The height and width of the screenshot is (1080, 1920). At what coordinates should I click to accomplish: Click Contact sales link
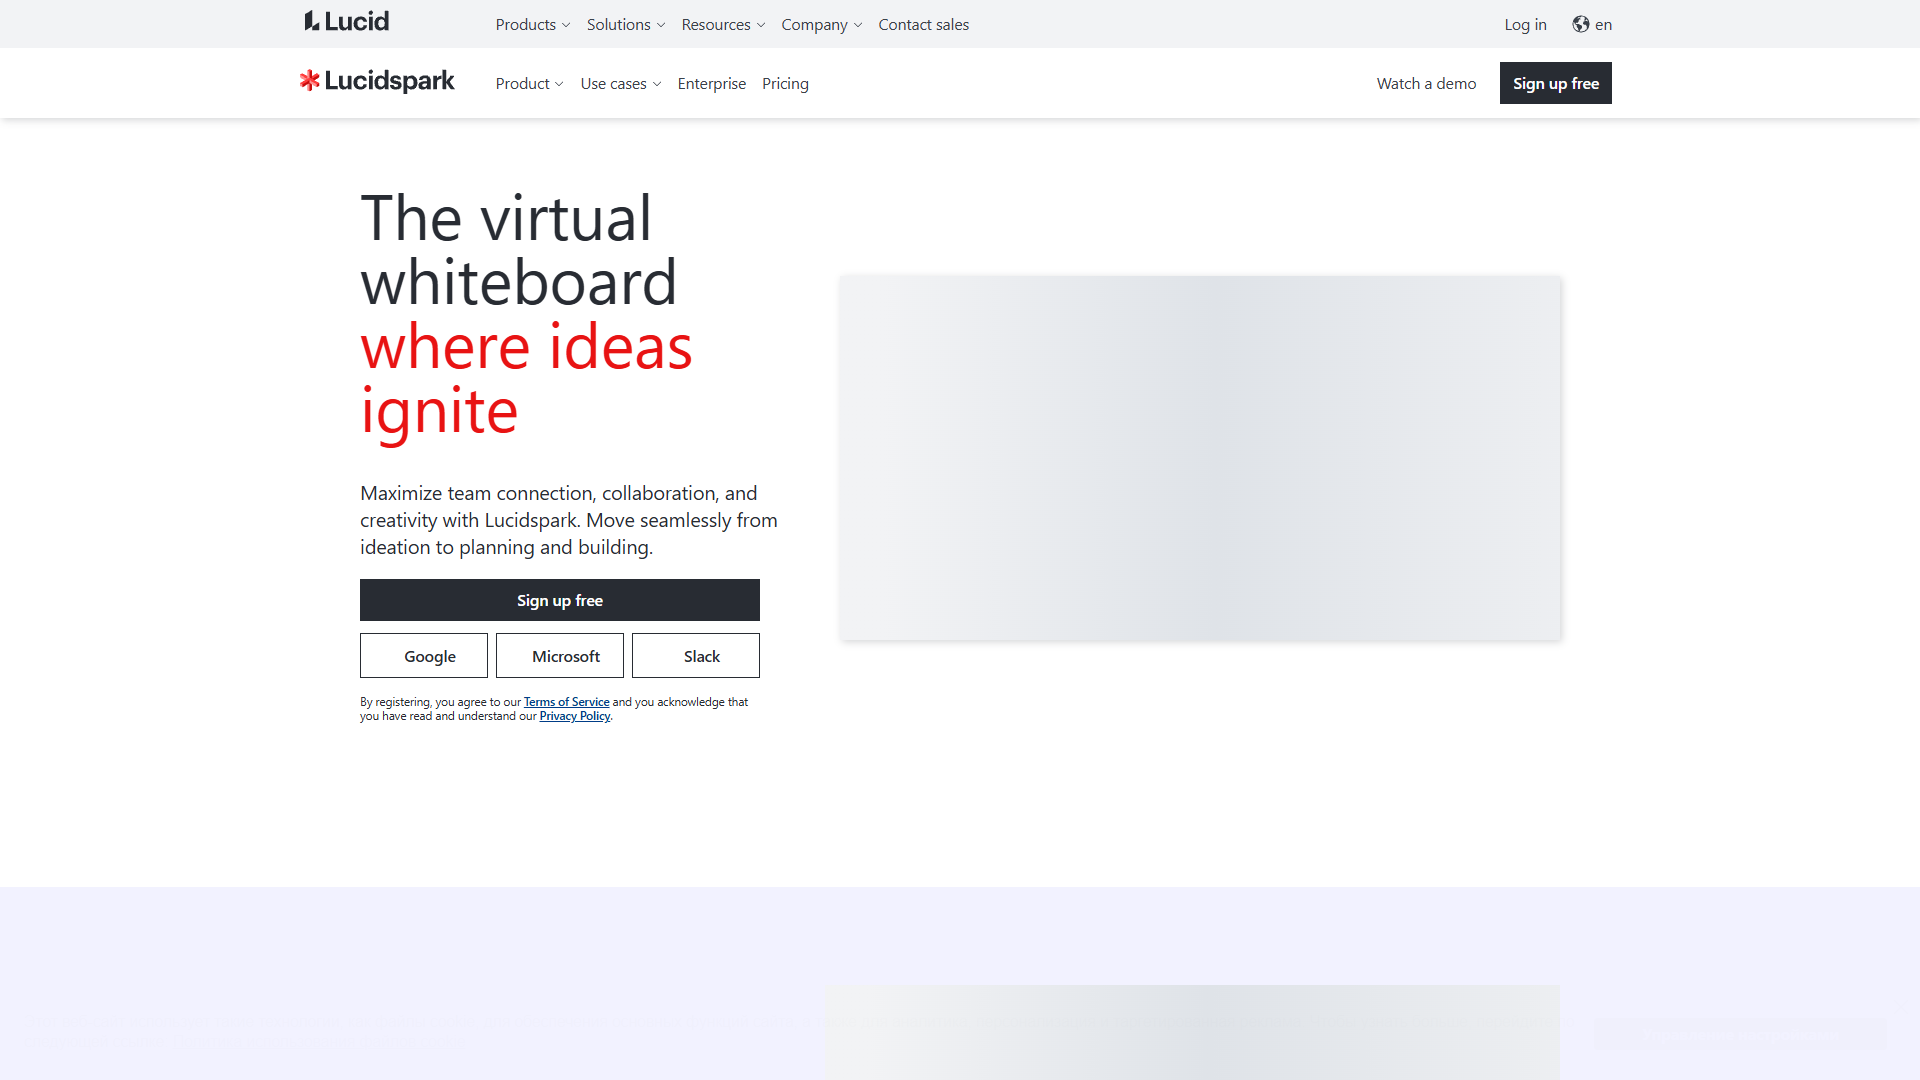(924, 24)
